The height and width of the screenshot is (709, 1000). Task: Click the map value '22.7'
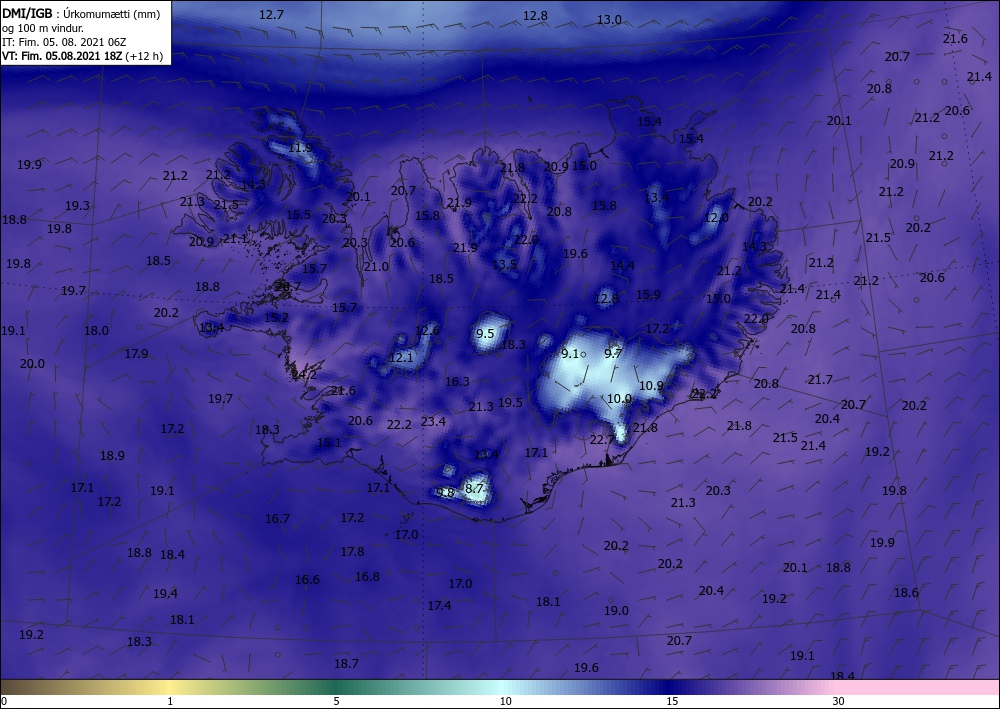[x=602, y=439]
